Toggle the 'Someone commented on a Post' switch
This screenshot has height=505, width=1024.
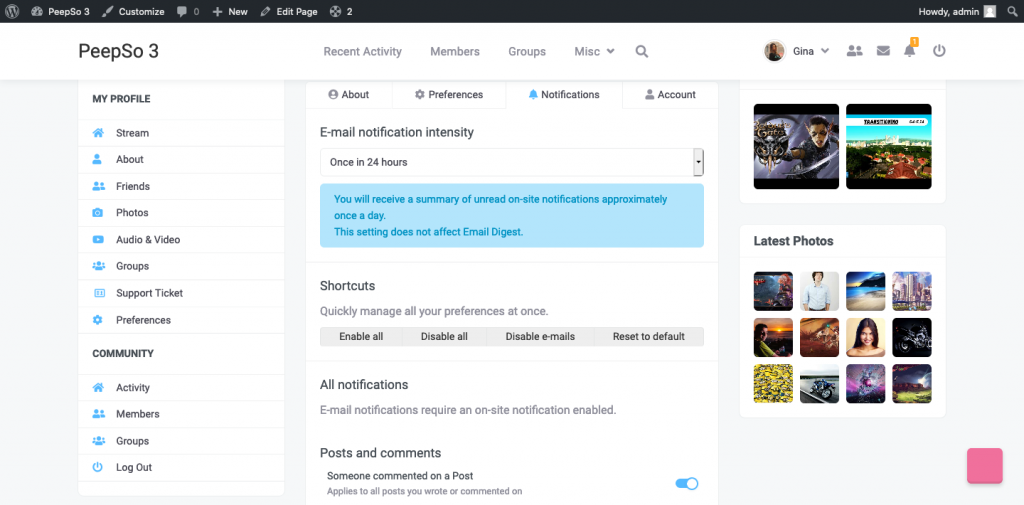(x=686, y=483)
